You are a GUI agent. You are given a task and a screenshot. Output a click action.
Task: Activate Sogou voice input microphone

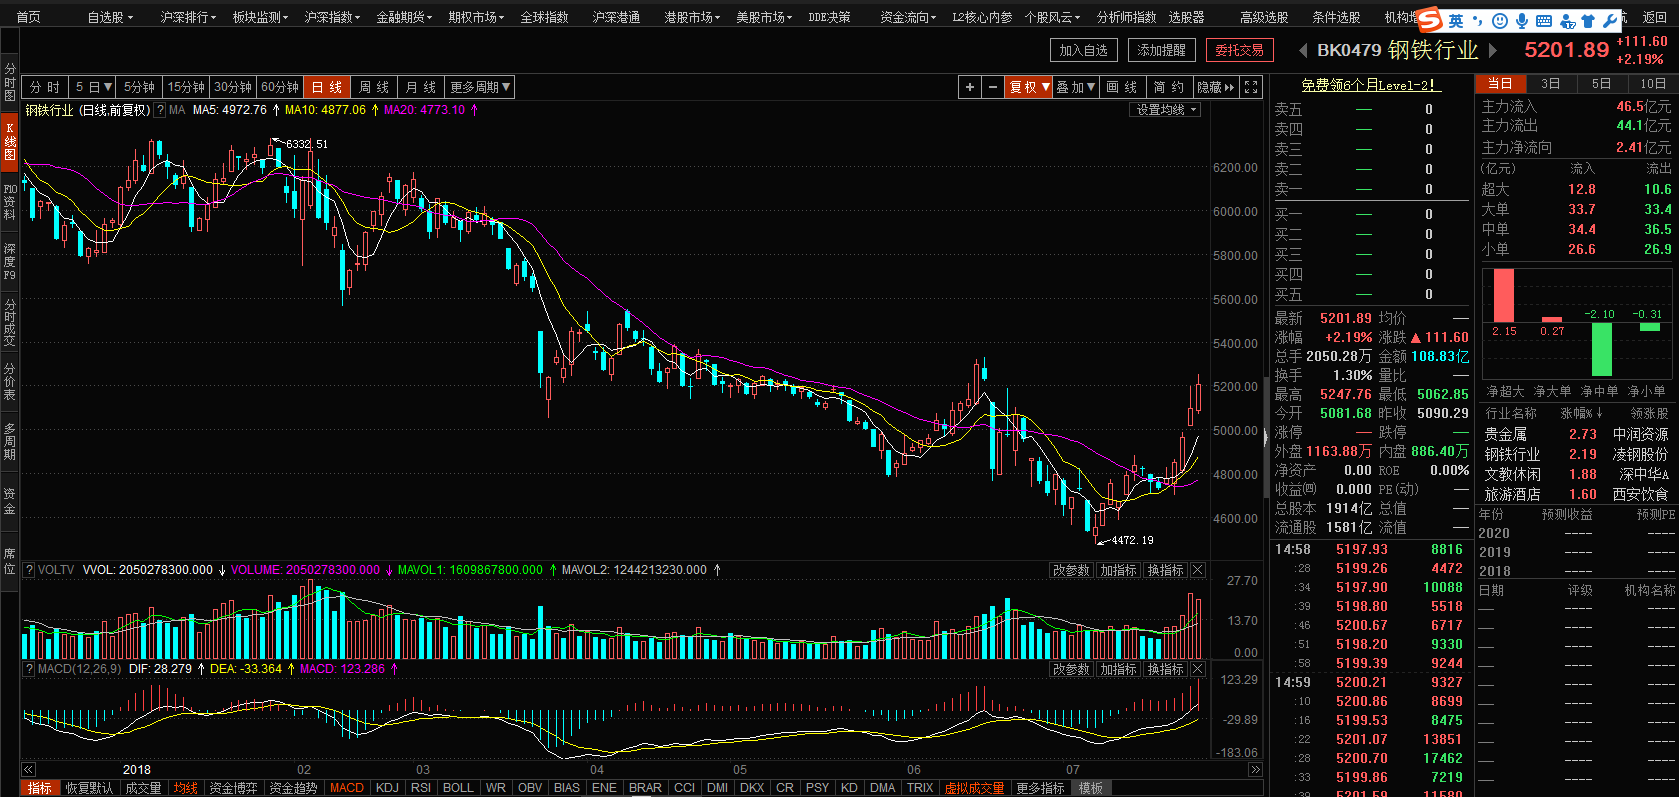coord(1521,21)
